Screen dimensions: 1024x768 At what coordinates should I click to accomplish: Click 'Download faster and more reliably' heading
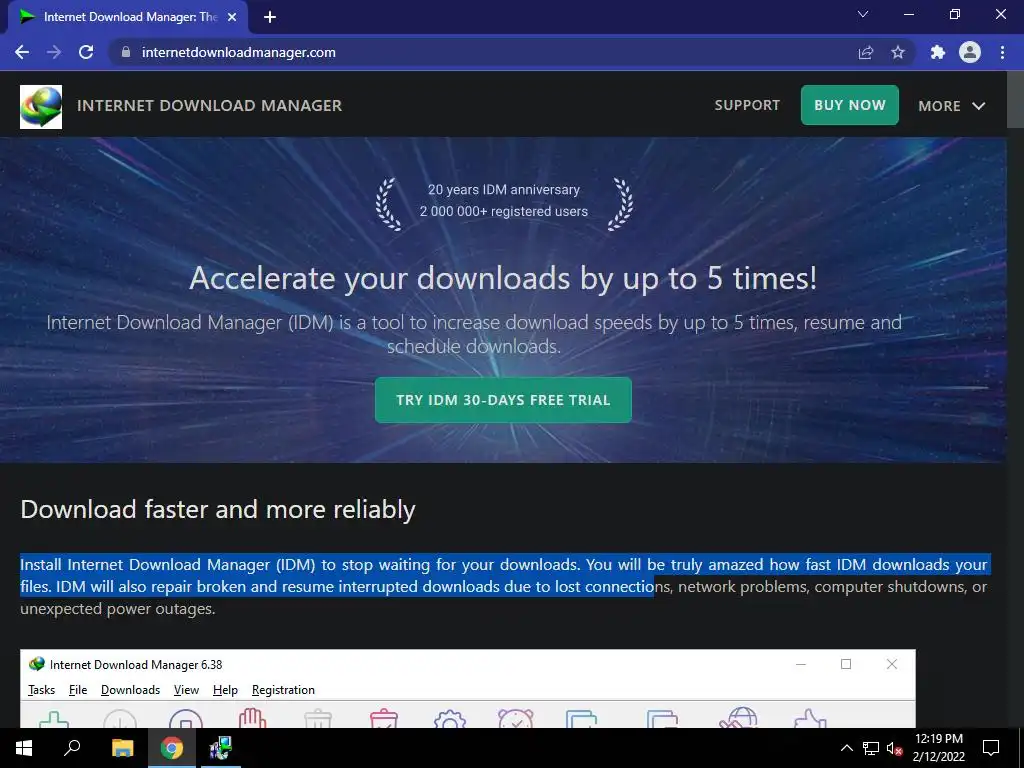(x=218, y=509)
